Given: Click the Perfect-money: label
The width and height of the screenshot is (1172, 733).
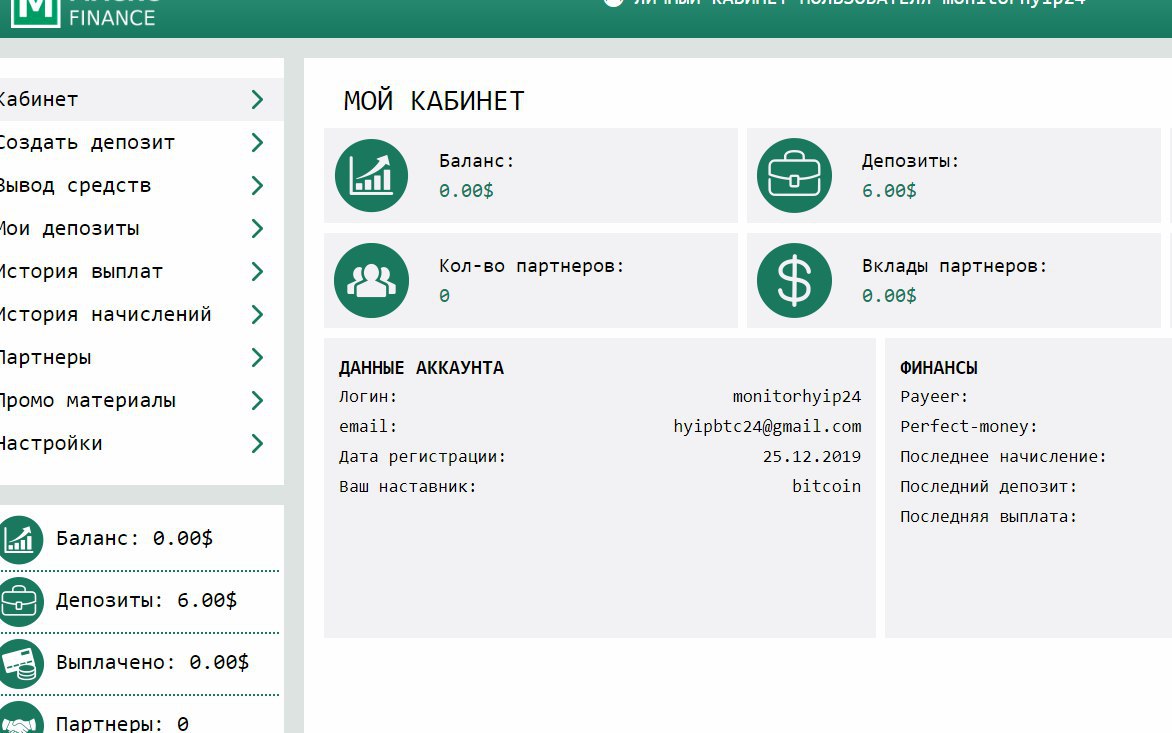Looking at the screenshot, I should point(969,427).
